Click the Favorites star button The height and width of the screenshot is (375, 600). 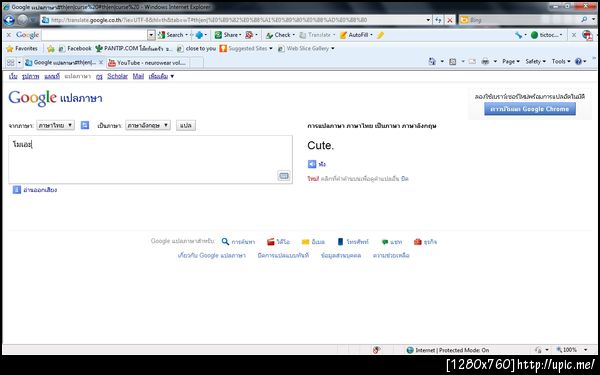click(x=22, y=49)
